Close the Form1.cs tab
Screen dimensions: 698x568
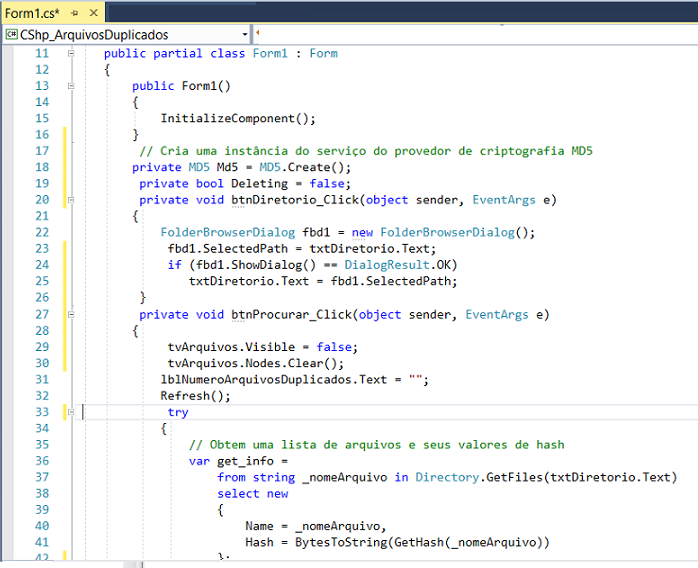click(x=93, y=13)
